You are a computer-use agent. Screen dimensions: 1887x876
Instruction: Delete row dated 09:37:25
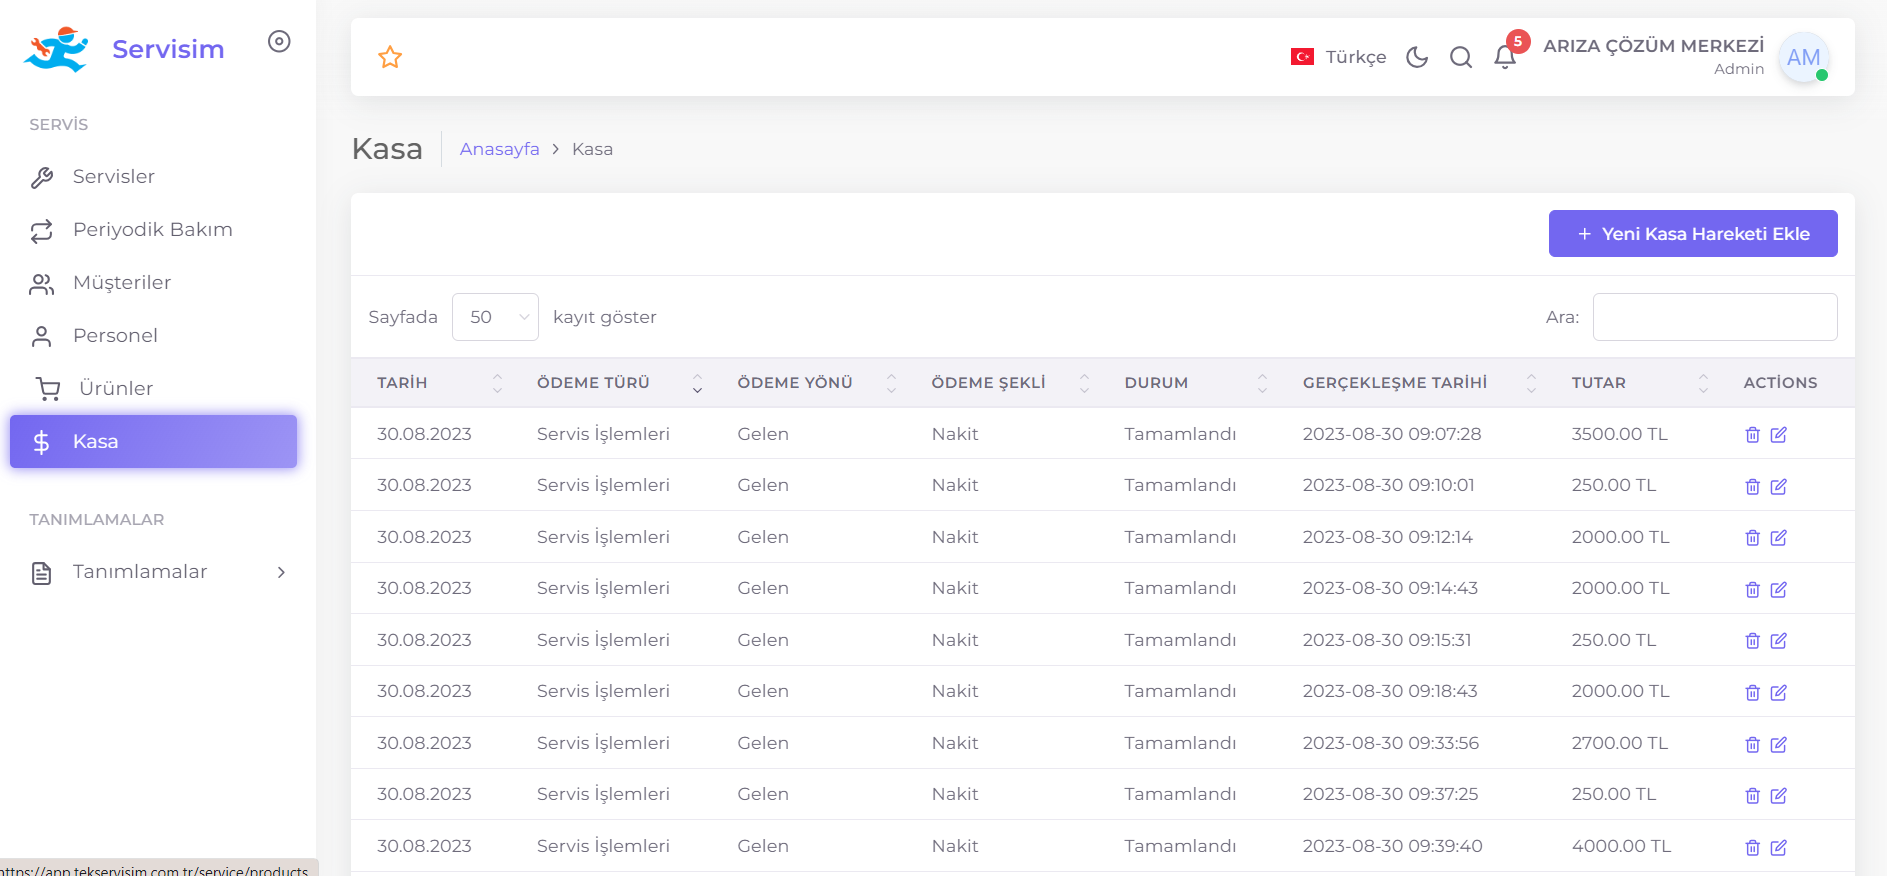coord(1752,796)
